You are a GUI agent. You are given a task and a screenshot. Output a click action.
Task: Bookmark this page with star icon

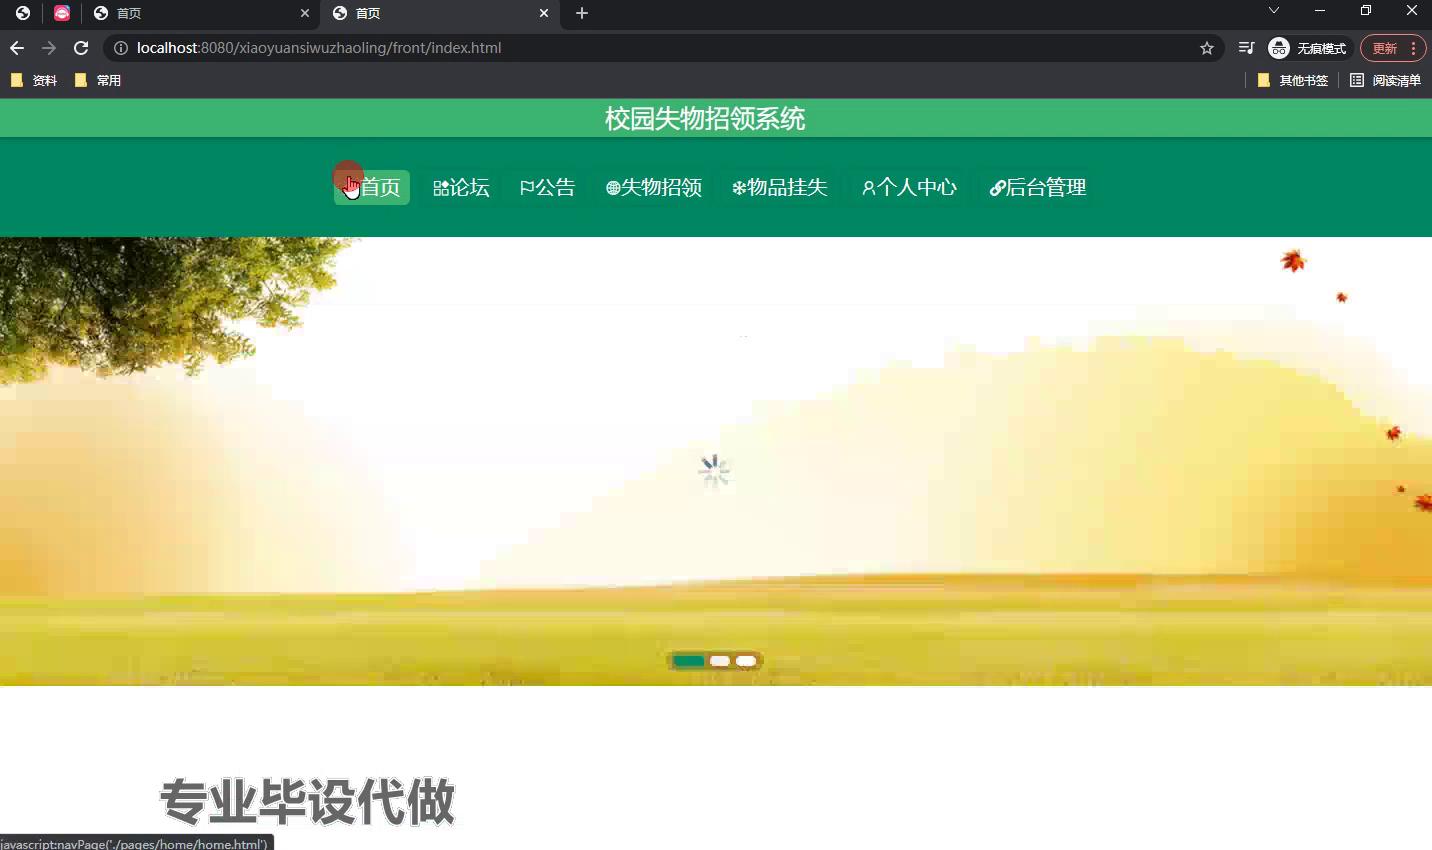coord(1207,48)
